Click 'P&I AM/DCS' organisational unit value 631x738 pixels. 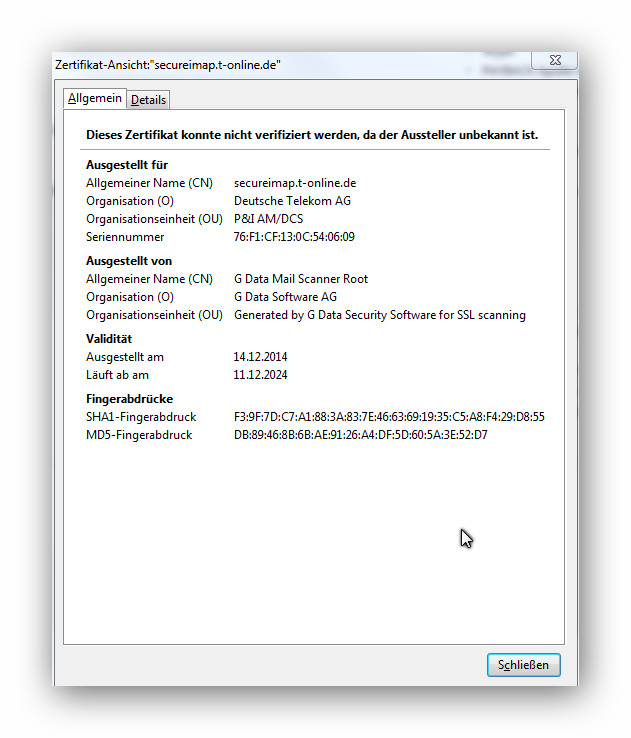pos(268,219)
